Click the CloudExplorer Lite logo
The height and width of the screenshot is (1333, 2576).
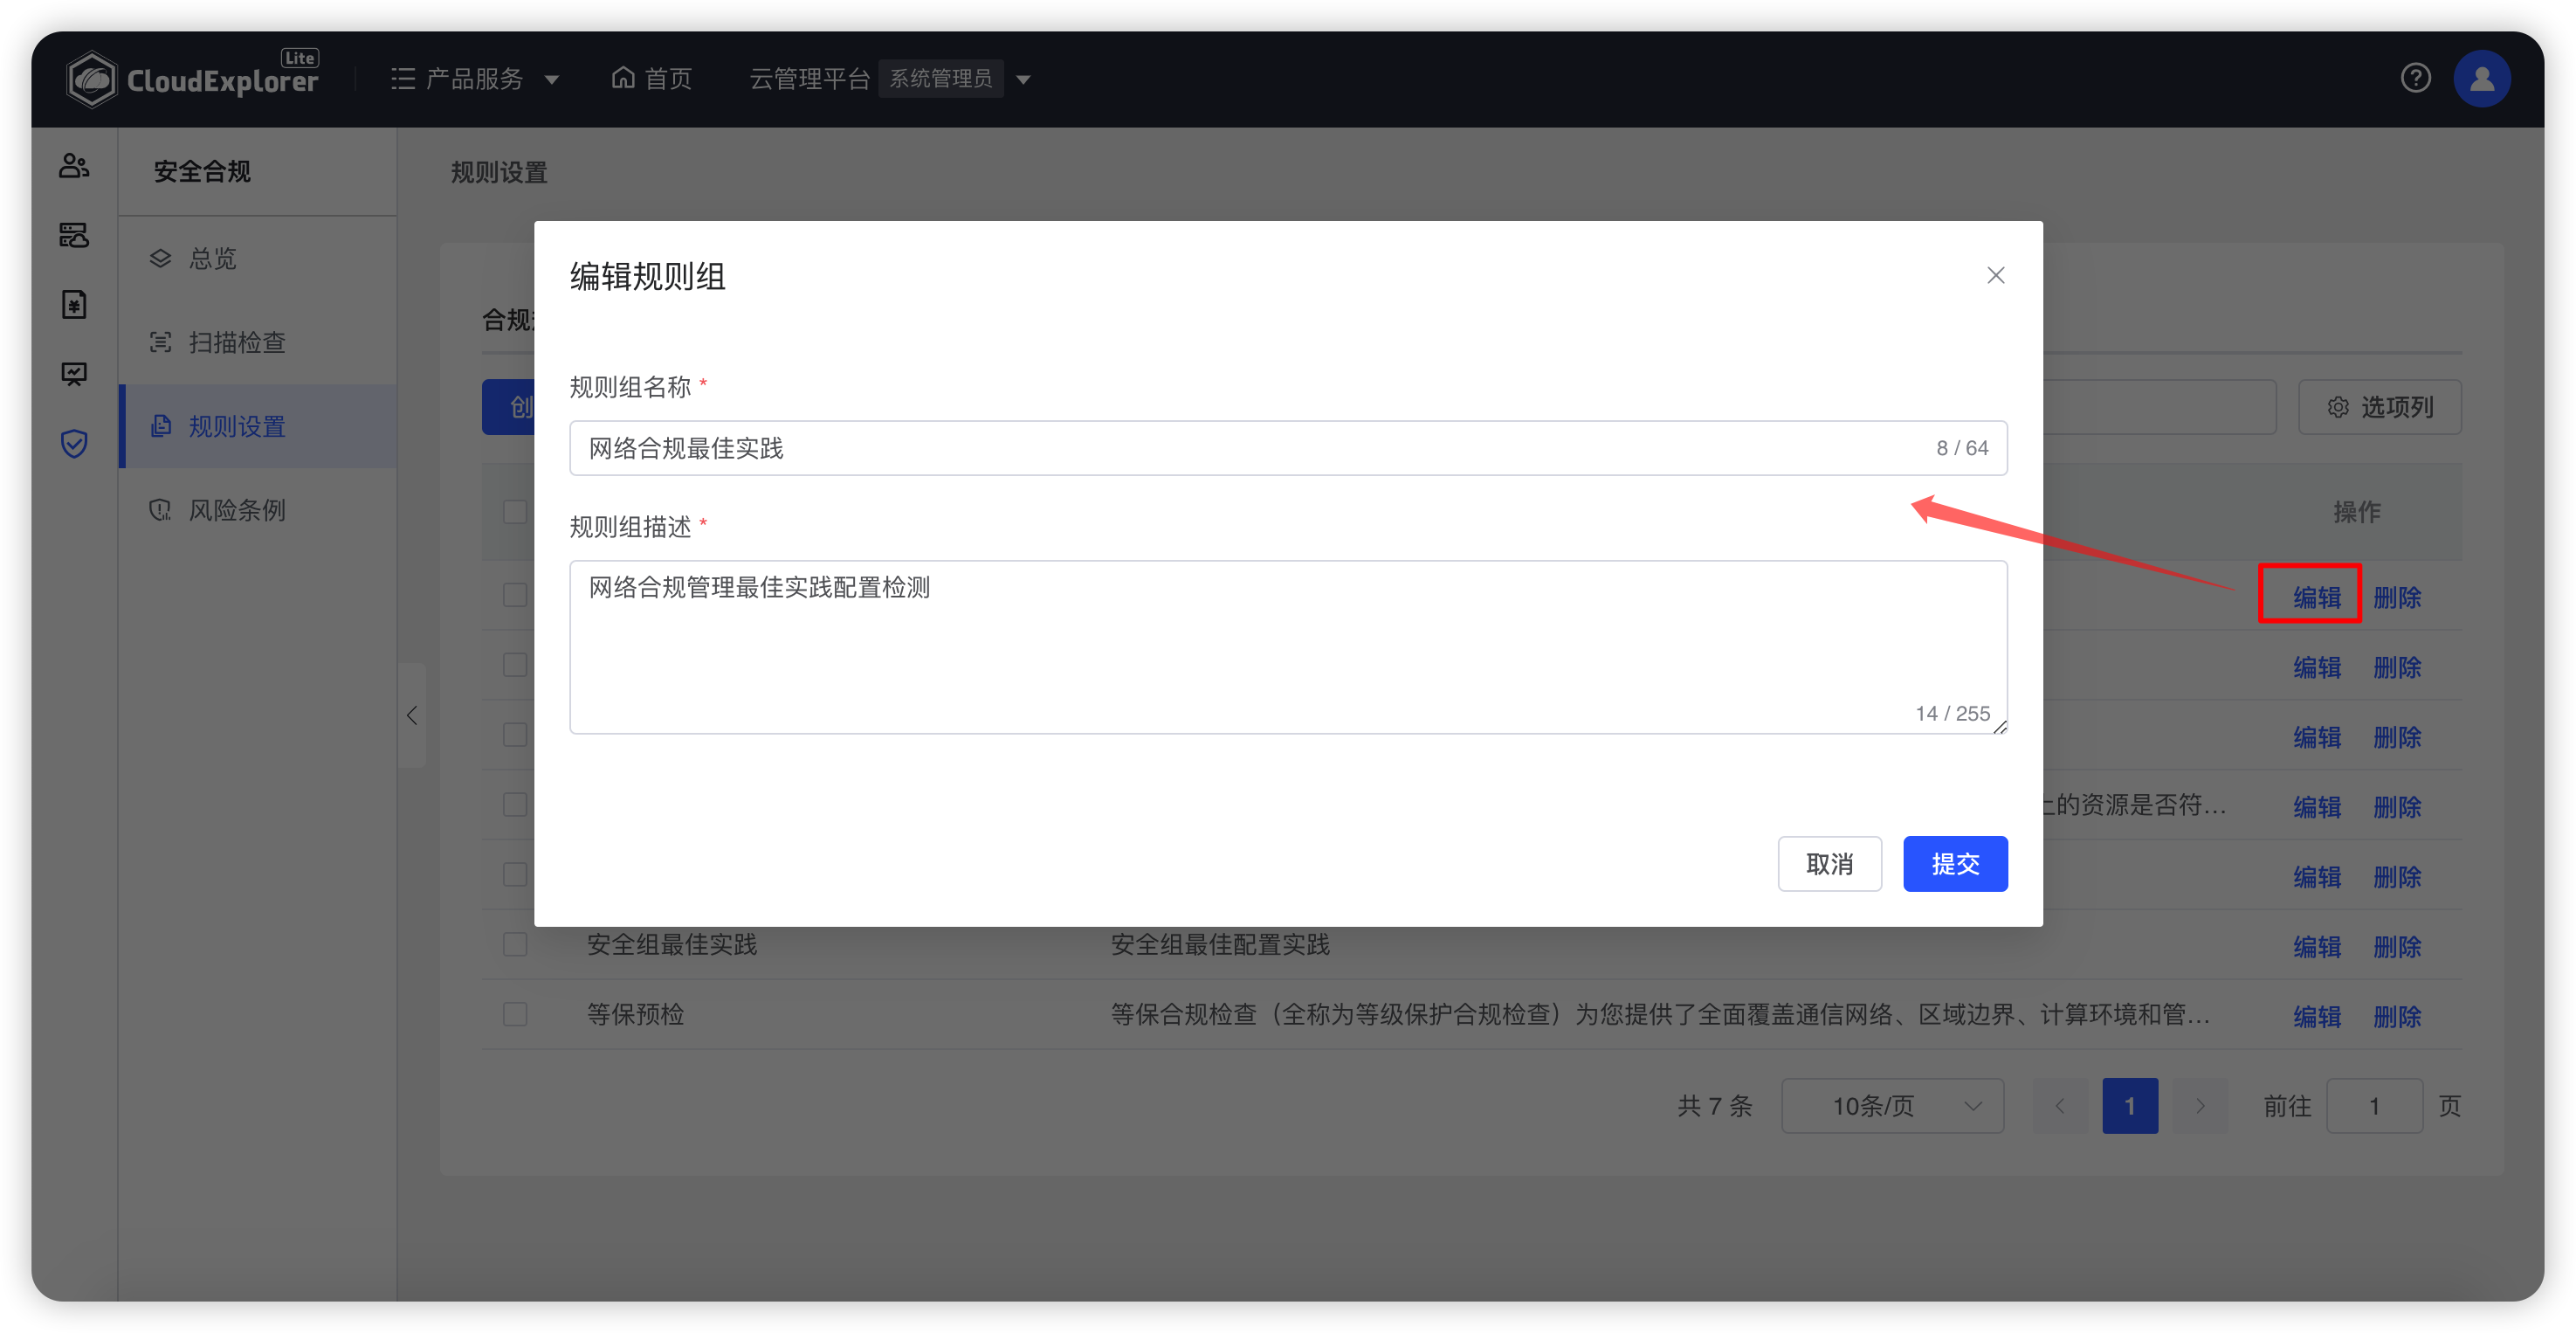[193, 78]
